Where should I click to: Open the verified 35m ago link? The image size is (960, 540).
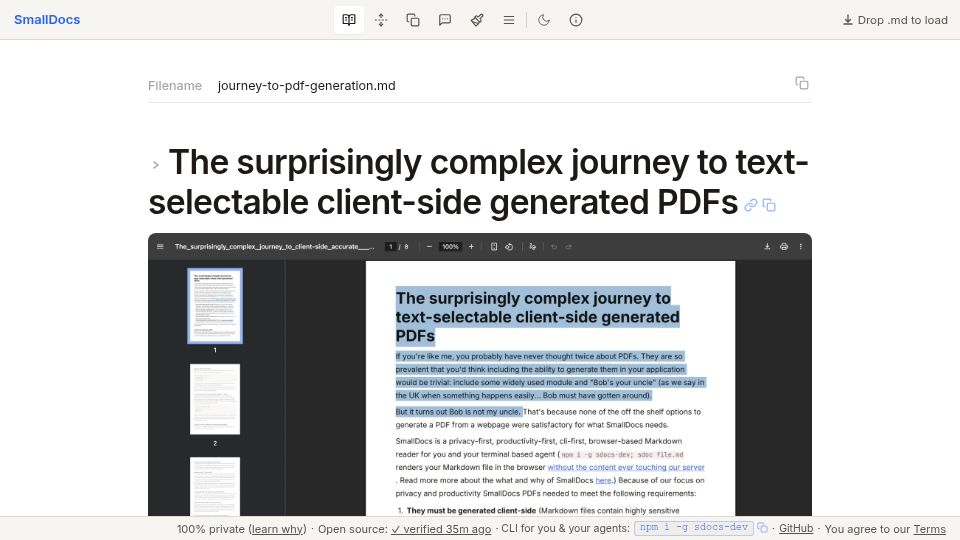click(441, 529)
